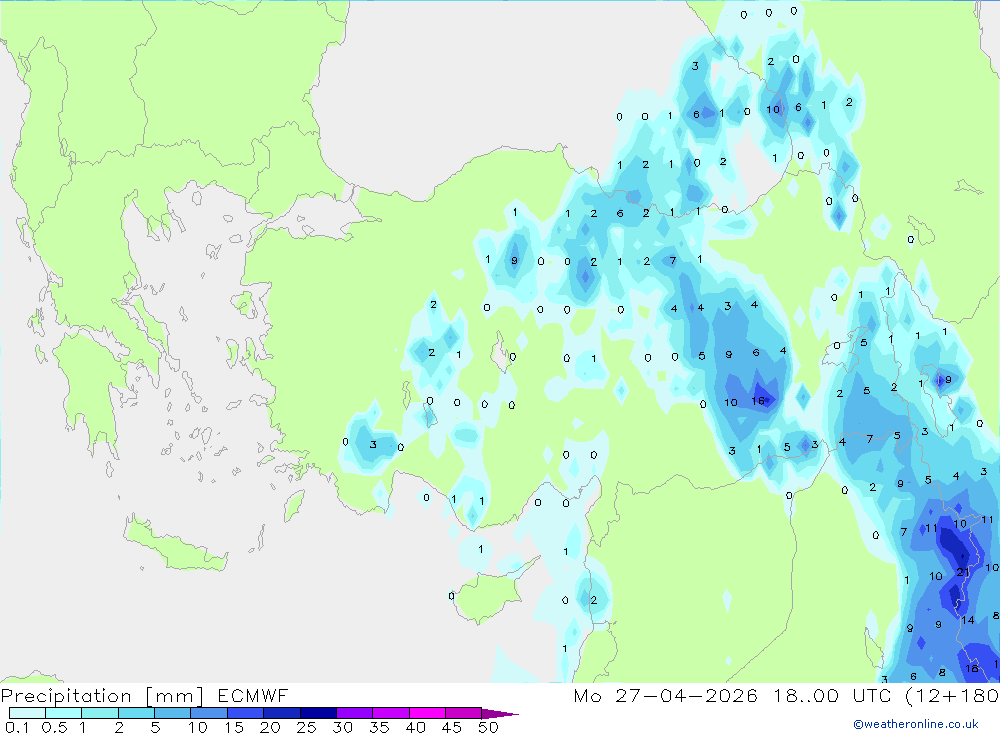Click the 'ECMWF' model label
This screenshot has height=733, width=1000.
[x=253, y=695]
